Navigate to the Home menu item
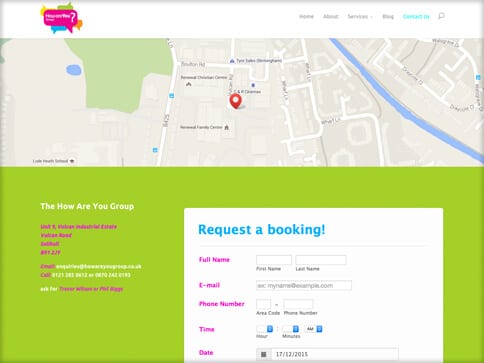484x363 pixels. [306, 16]
